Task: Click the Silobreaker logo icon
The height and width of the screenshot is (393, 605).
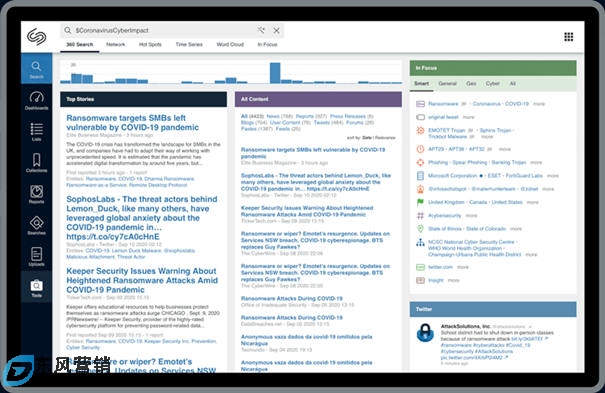Action: (37, 37)
